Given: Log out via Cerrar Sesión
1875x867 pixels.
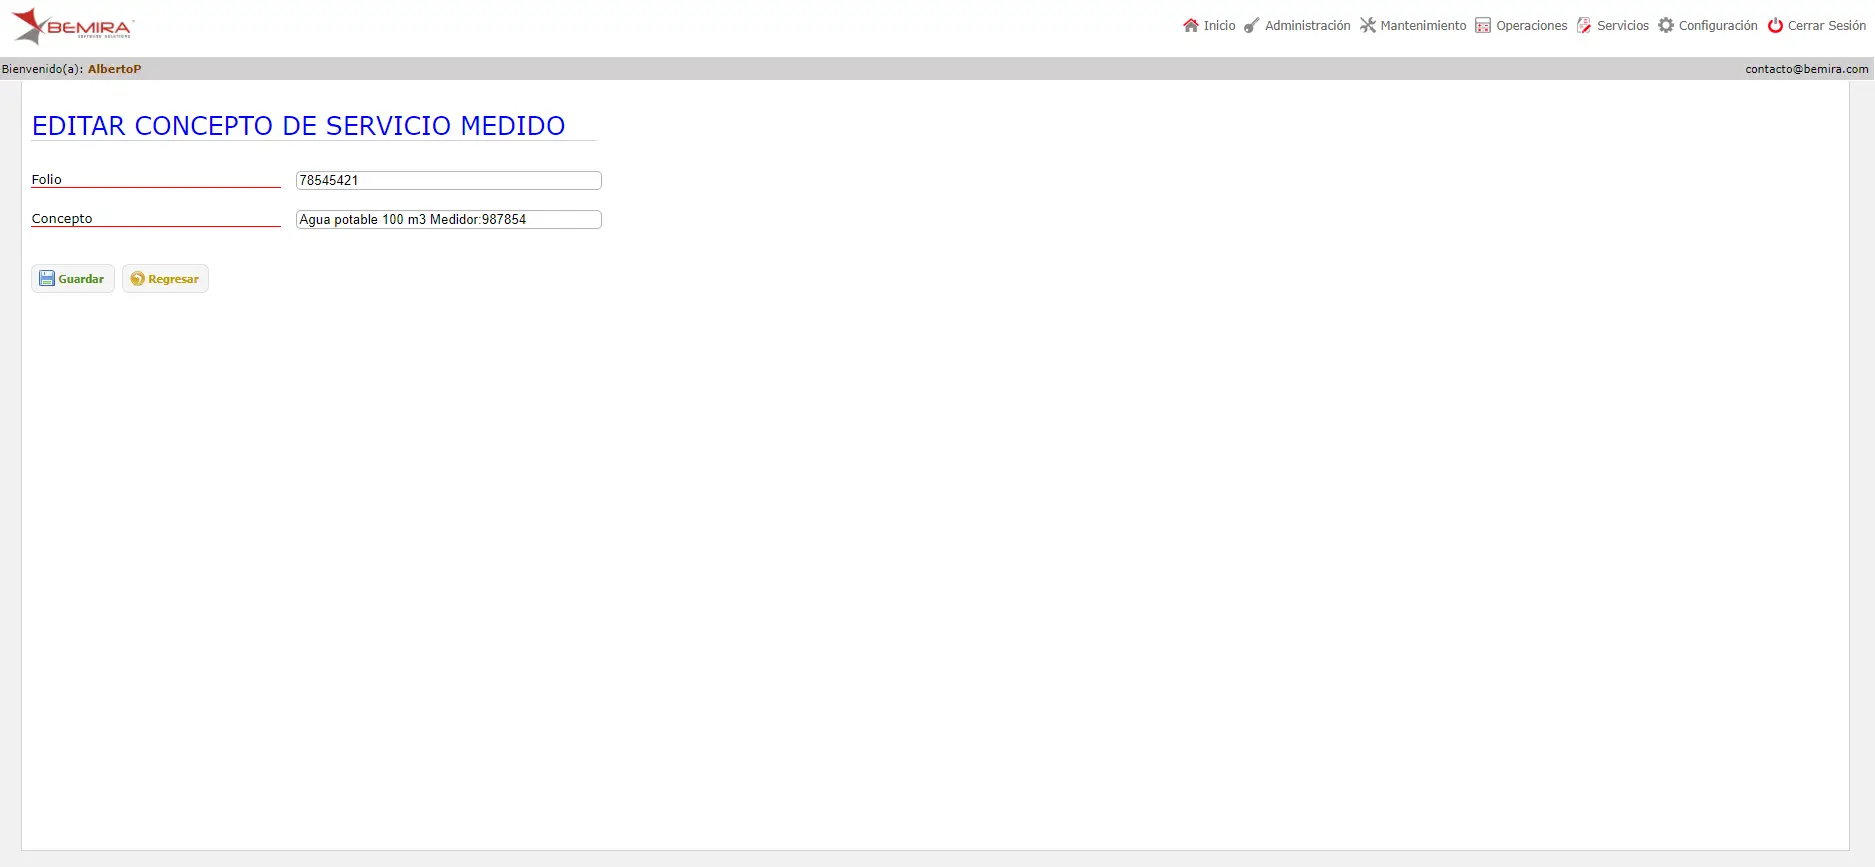Looking at the screenshot, I should click(1817, 26).
